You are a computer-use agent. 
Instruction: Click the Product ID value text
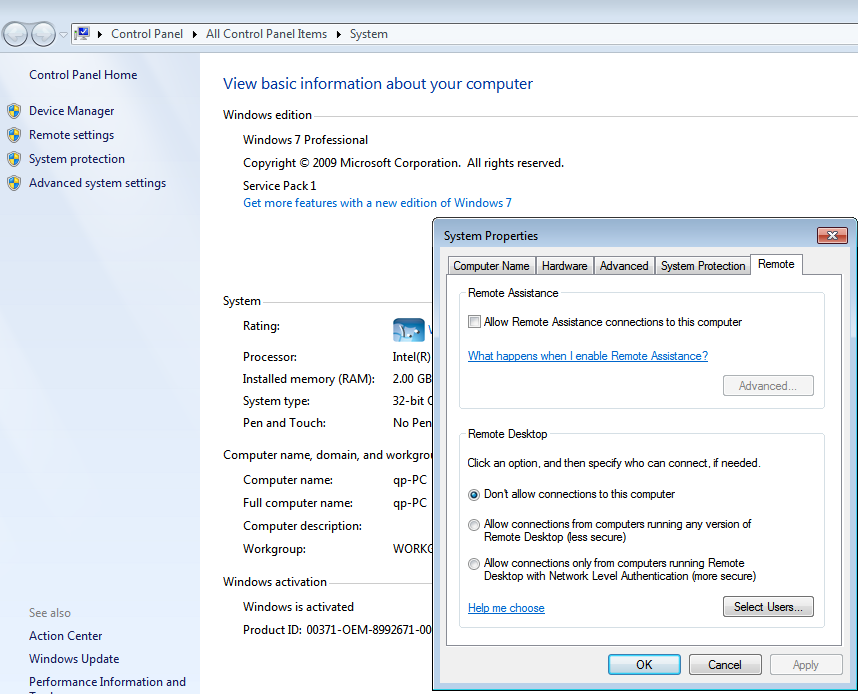pos(369,629)
